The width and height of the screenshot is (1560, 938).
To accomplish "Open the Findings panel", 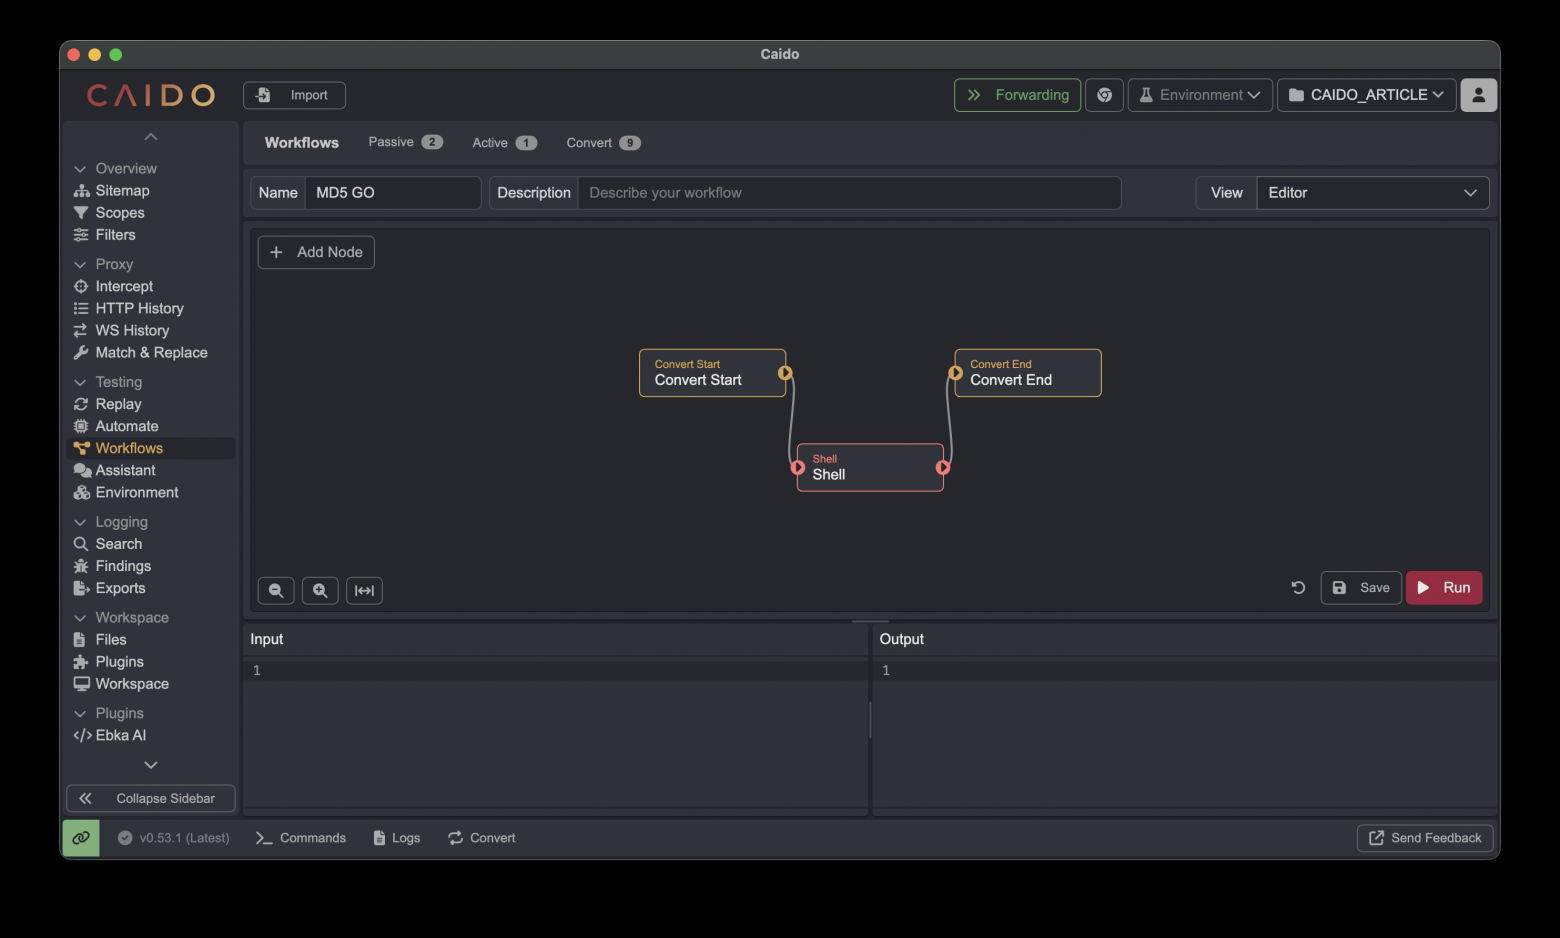I will tap(122, 565).
